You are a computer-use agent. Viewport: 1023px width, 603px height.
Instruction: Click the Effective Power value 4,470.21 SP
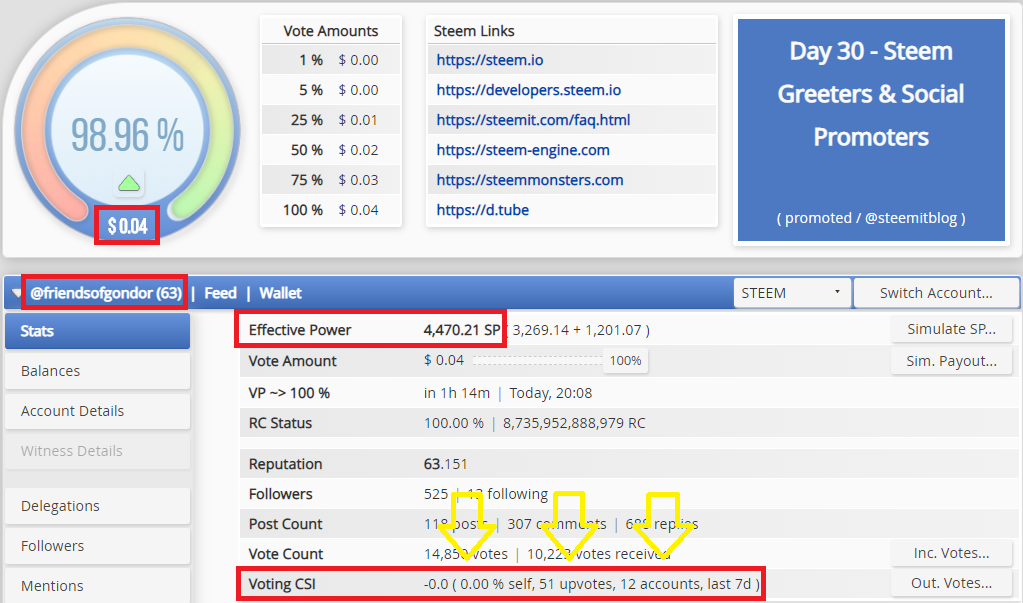pos(462,330)
